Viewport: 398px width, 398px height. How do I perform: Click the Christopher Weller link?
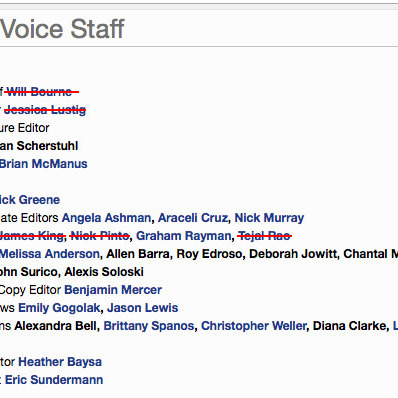[254, 326]
